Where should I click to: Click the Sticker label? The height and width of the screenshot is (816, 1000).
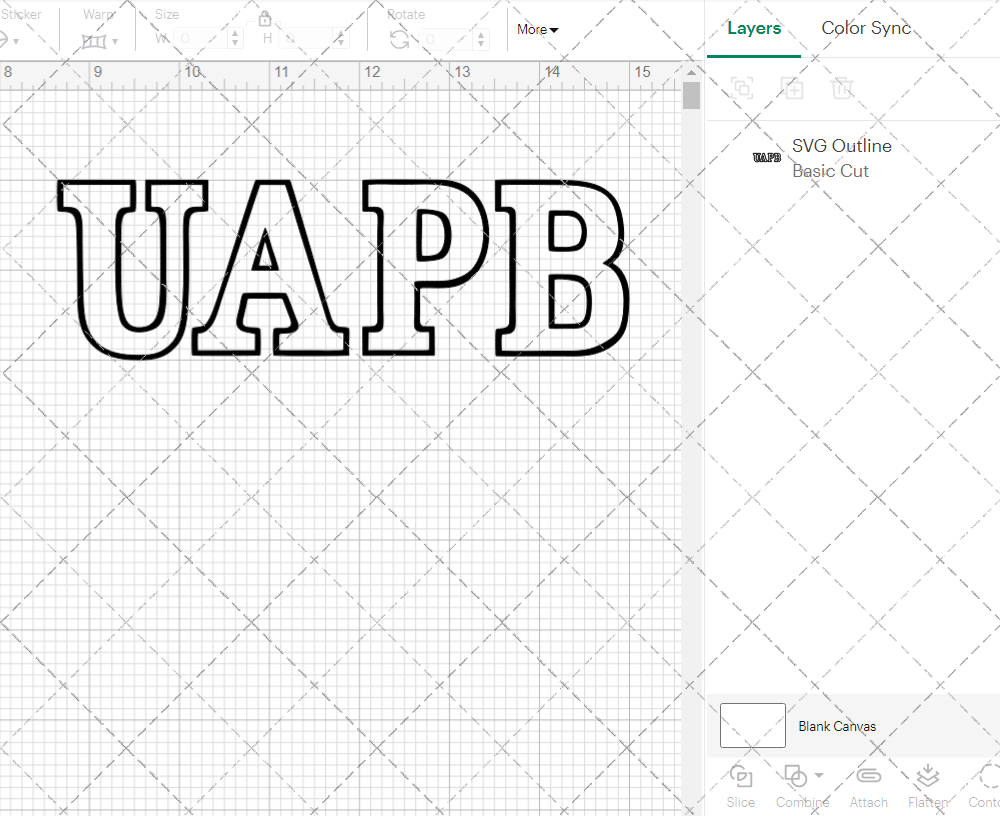coord(23,14)
